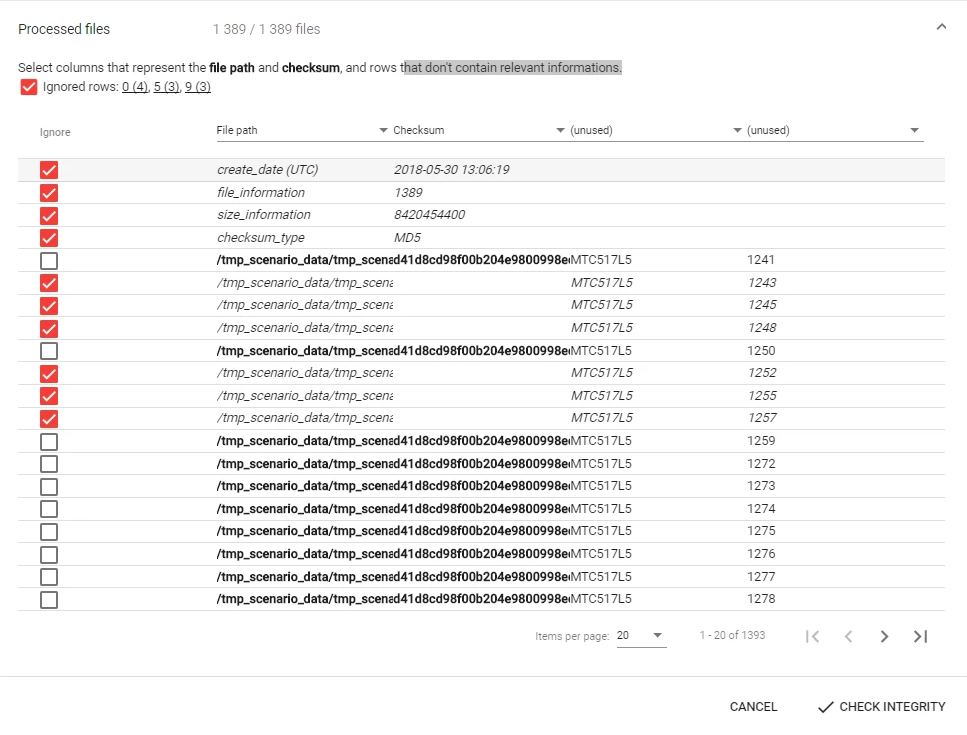This screenshot has width=967, height=735.
Task: Select the 2018-05-30 13:06:19 cell
Action: tap(451, 170)
